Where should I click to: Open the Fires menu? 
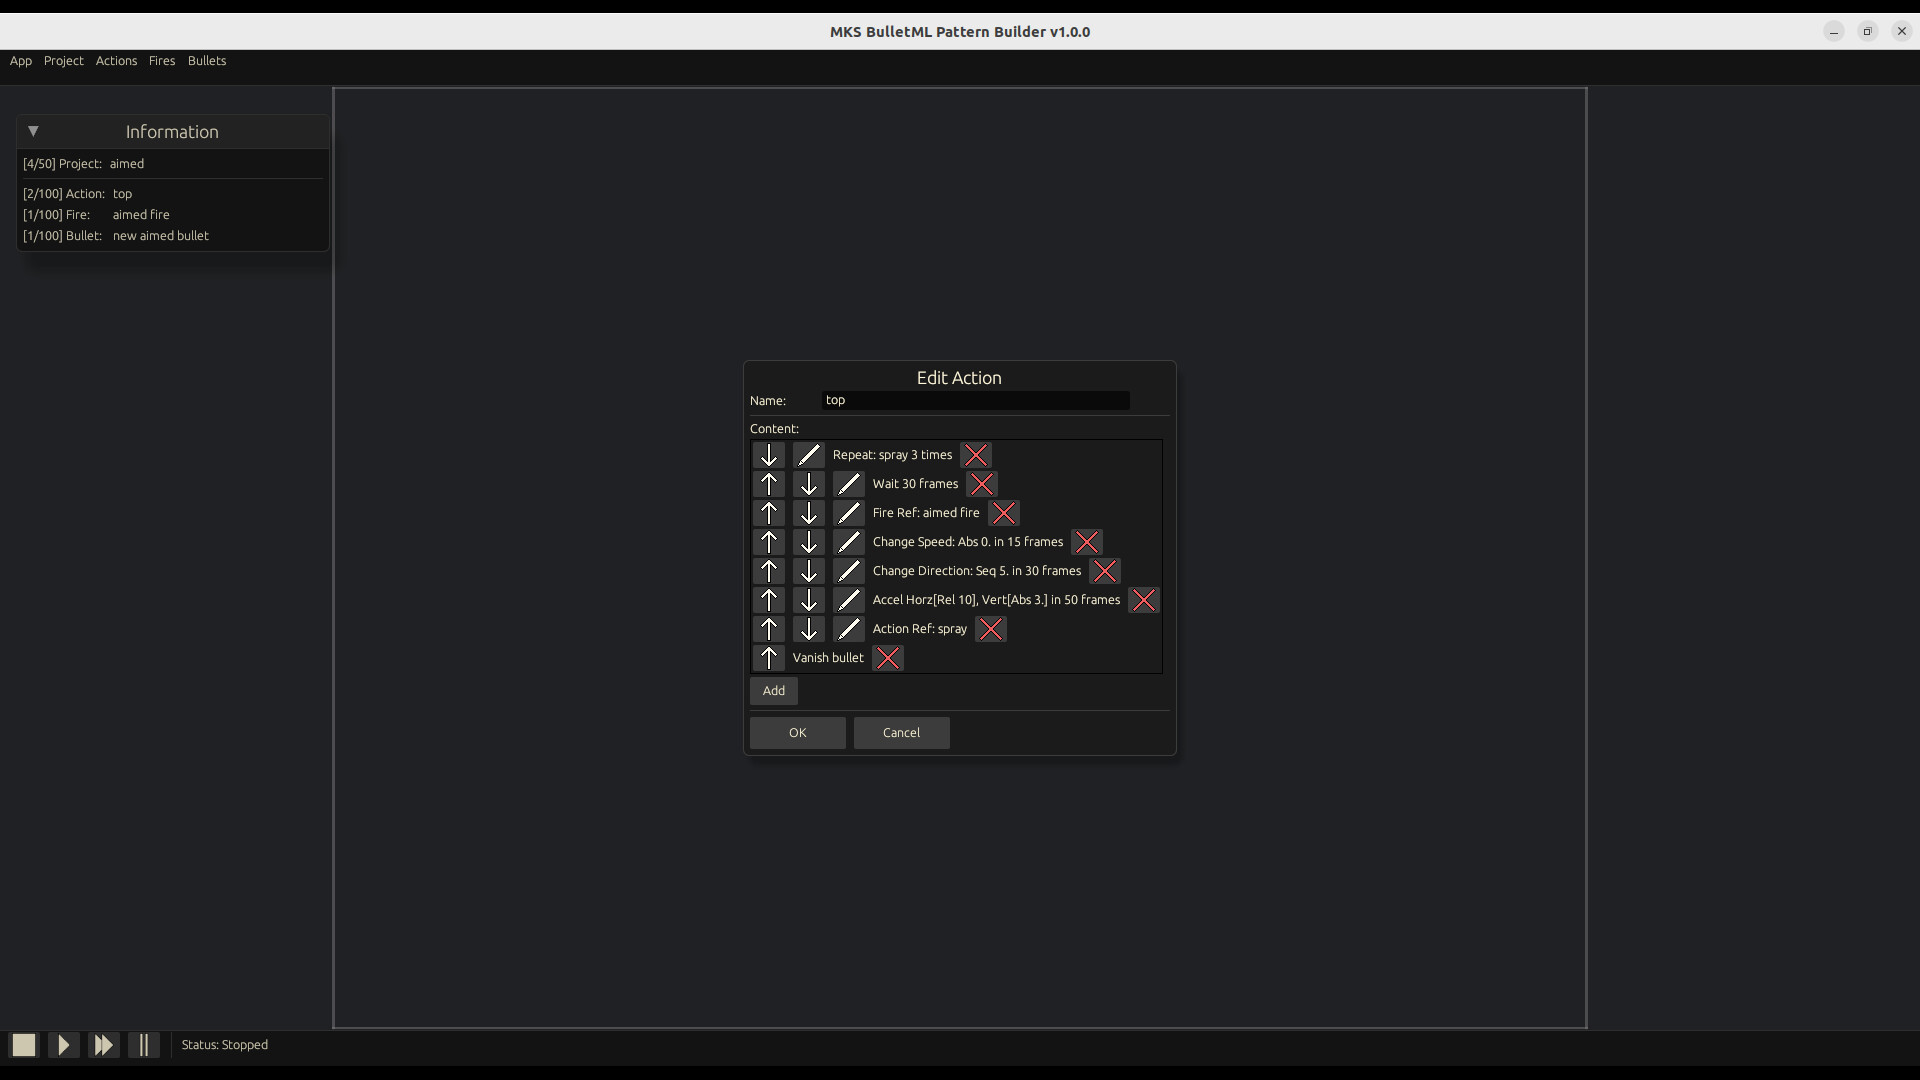[162, 61]
